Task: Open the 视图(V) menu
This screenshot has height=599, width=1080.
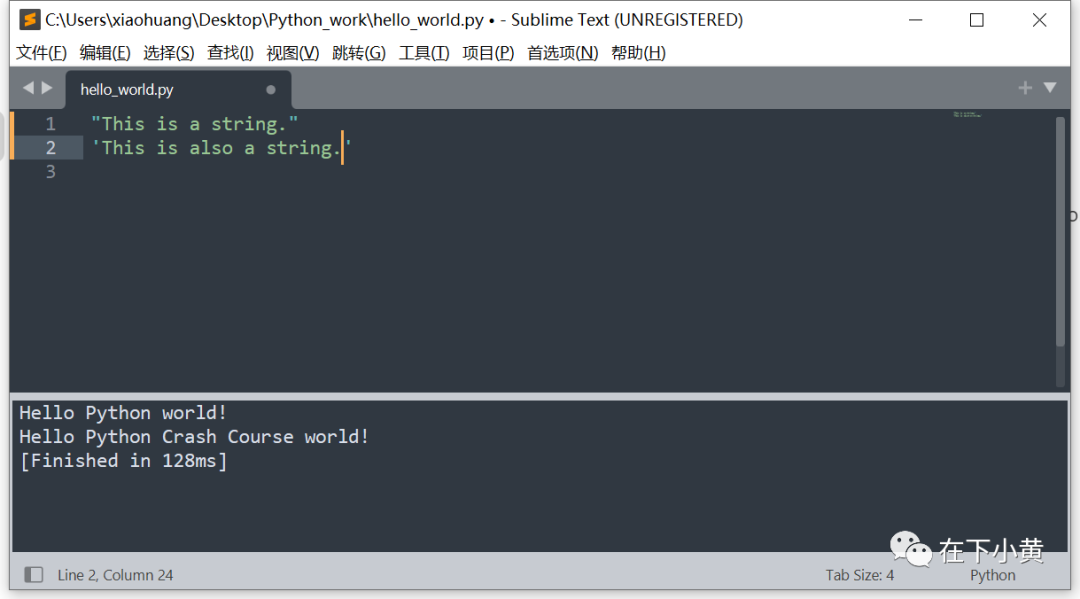Action: click(x=293, y=53)
